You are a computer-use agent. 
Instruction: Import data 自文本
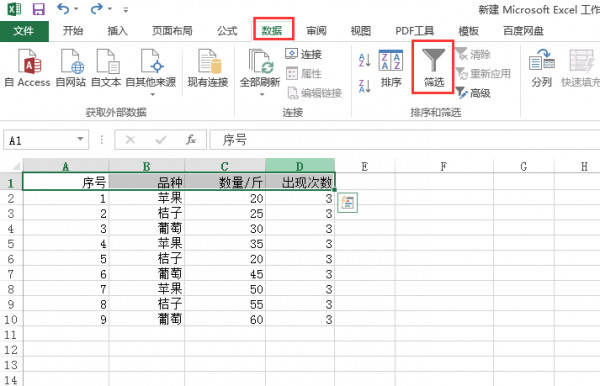pyautogui.click(x=106, y=68)
